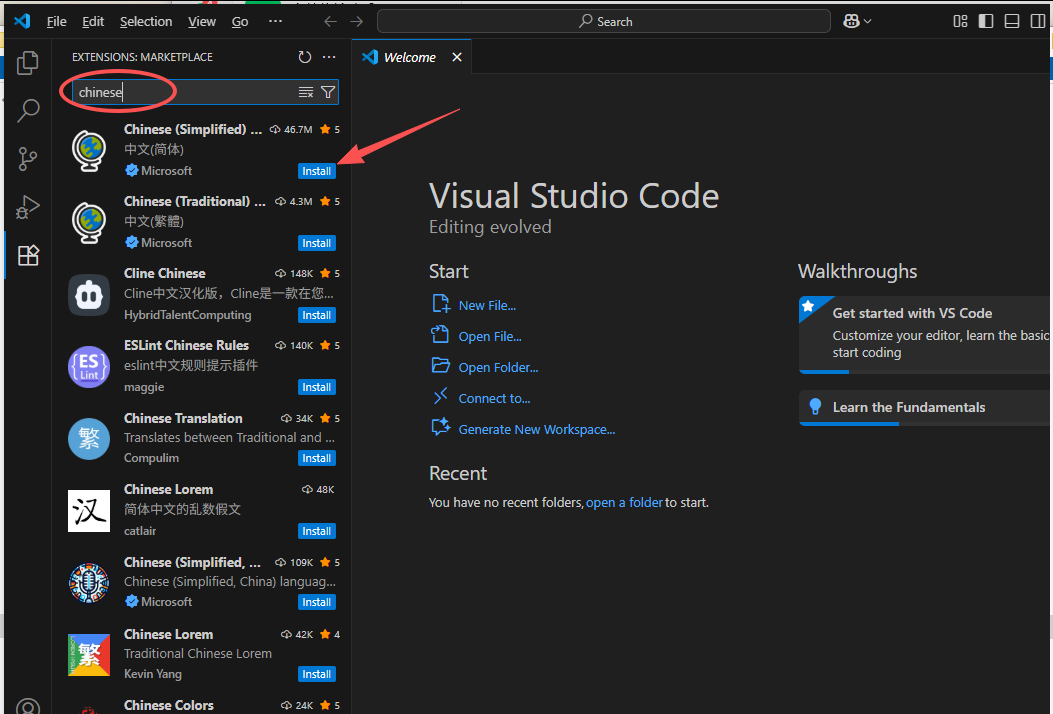Screen dimensions: 1053x714
Task: Open the Selection menu
Action: point(146,21)
